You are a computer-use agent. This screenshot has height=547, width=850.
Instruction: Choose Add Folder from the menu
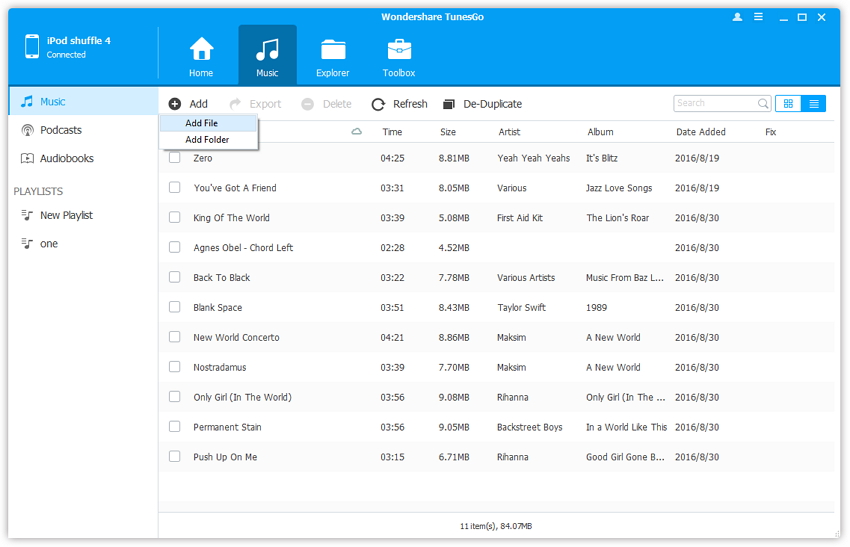coord(207,140)
